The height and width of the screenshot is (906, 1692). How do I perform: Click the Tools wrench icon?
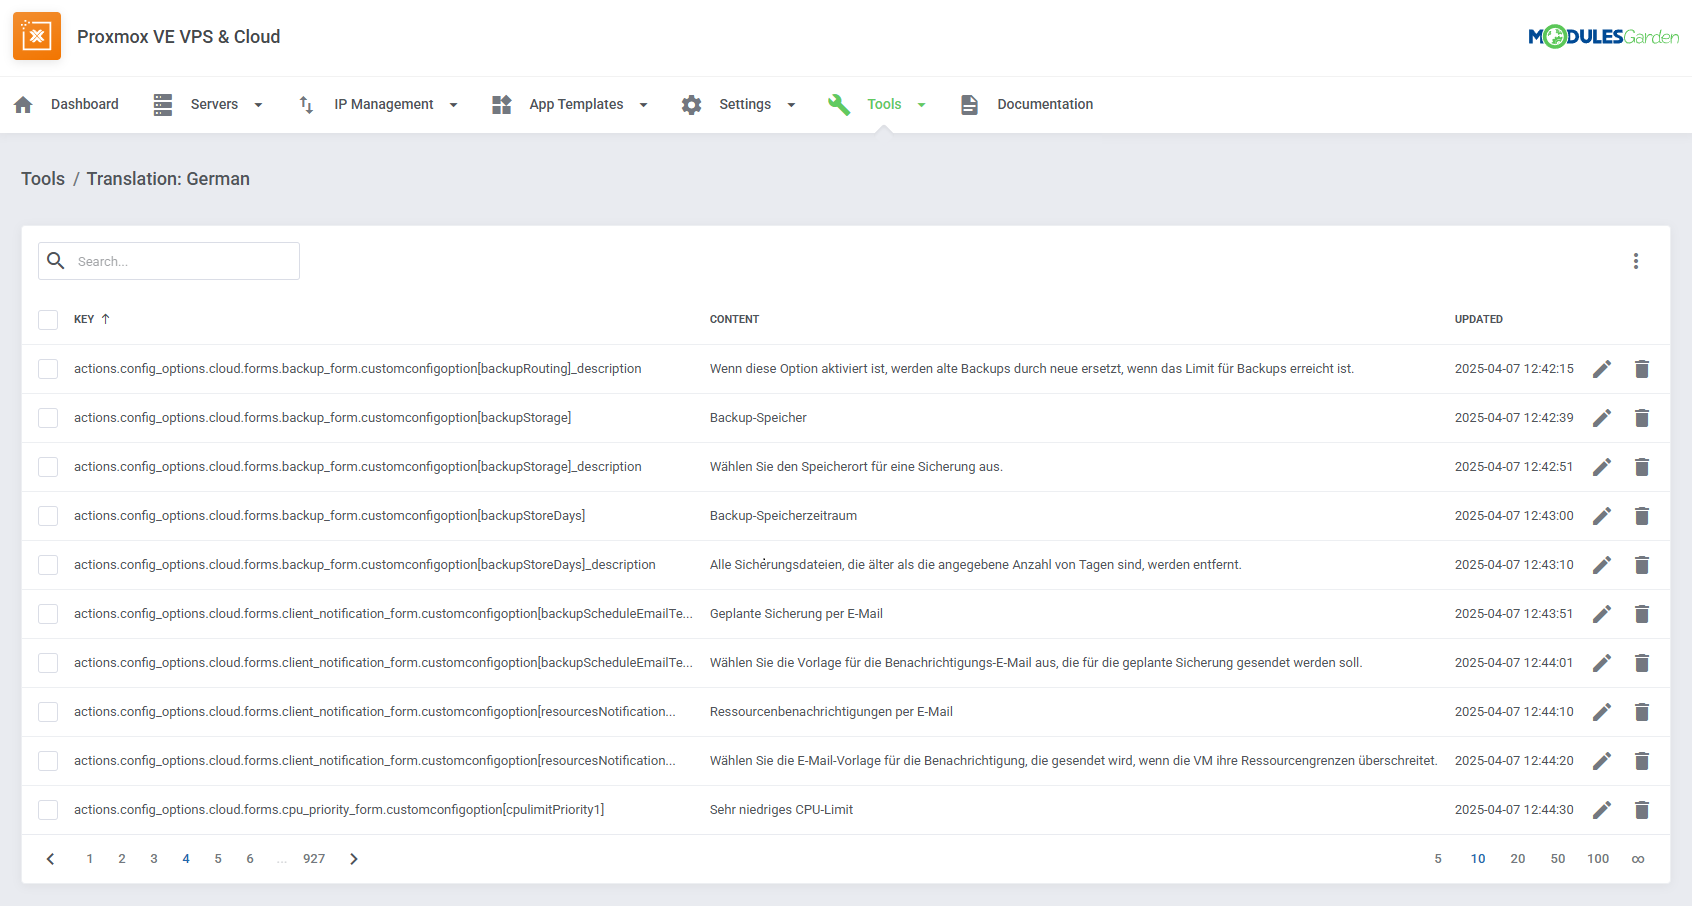coord(839,104)
